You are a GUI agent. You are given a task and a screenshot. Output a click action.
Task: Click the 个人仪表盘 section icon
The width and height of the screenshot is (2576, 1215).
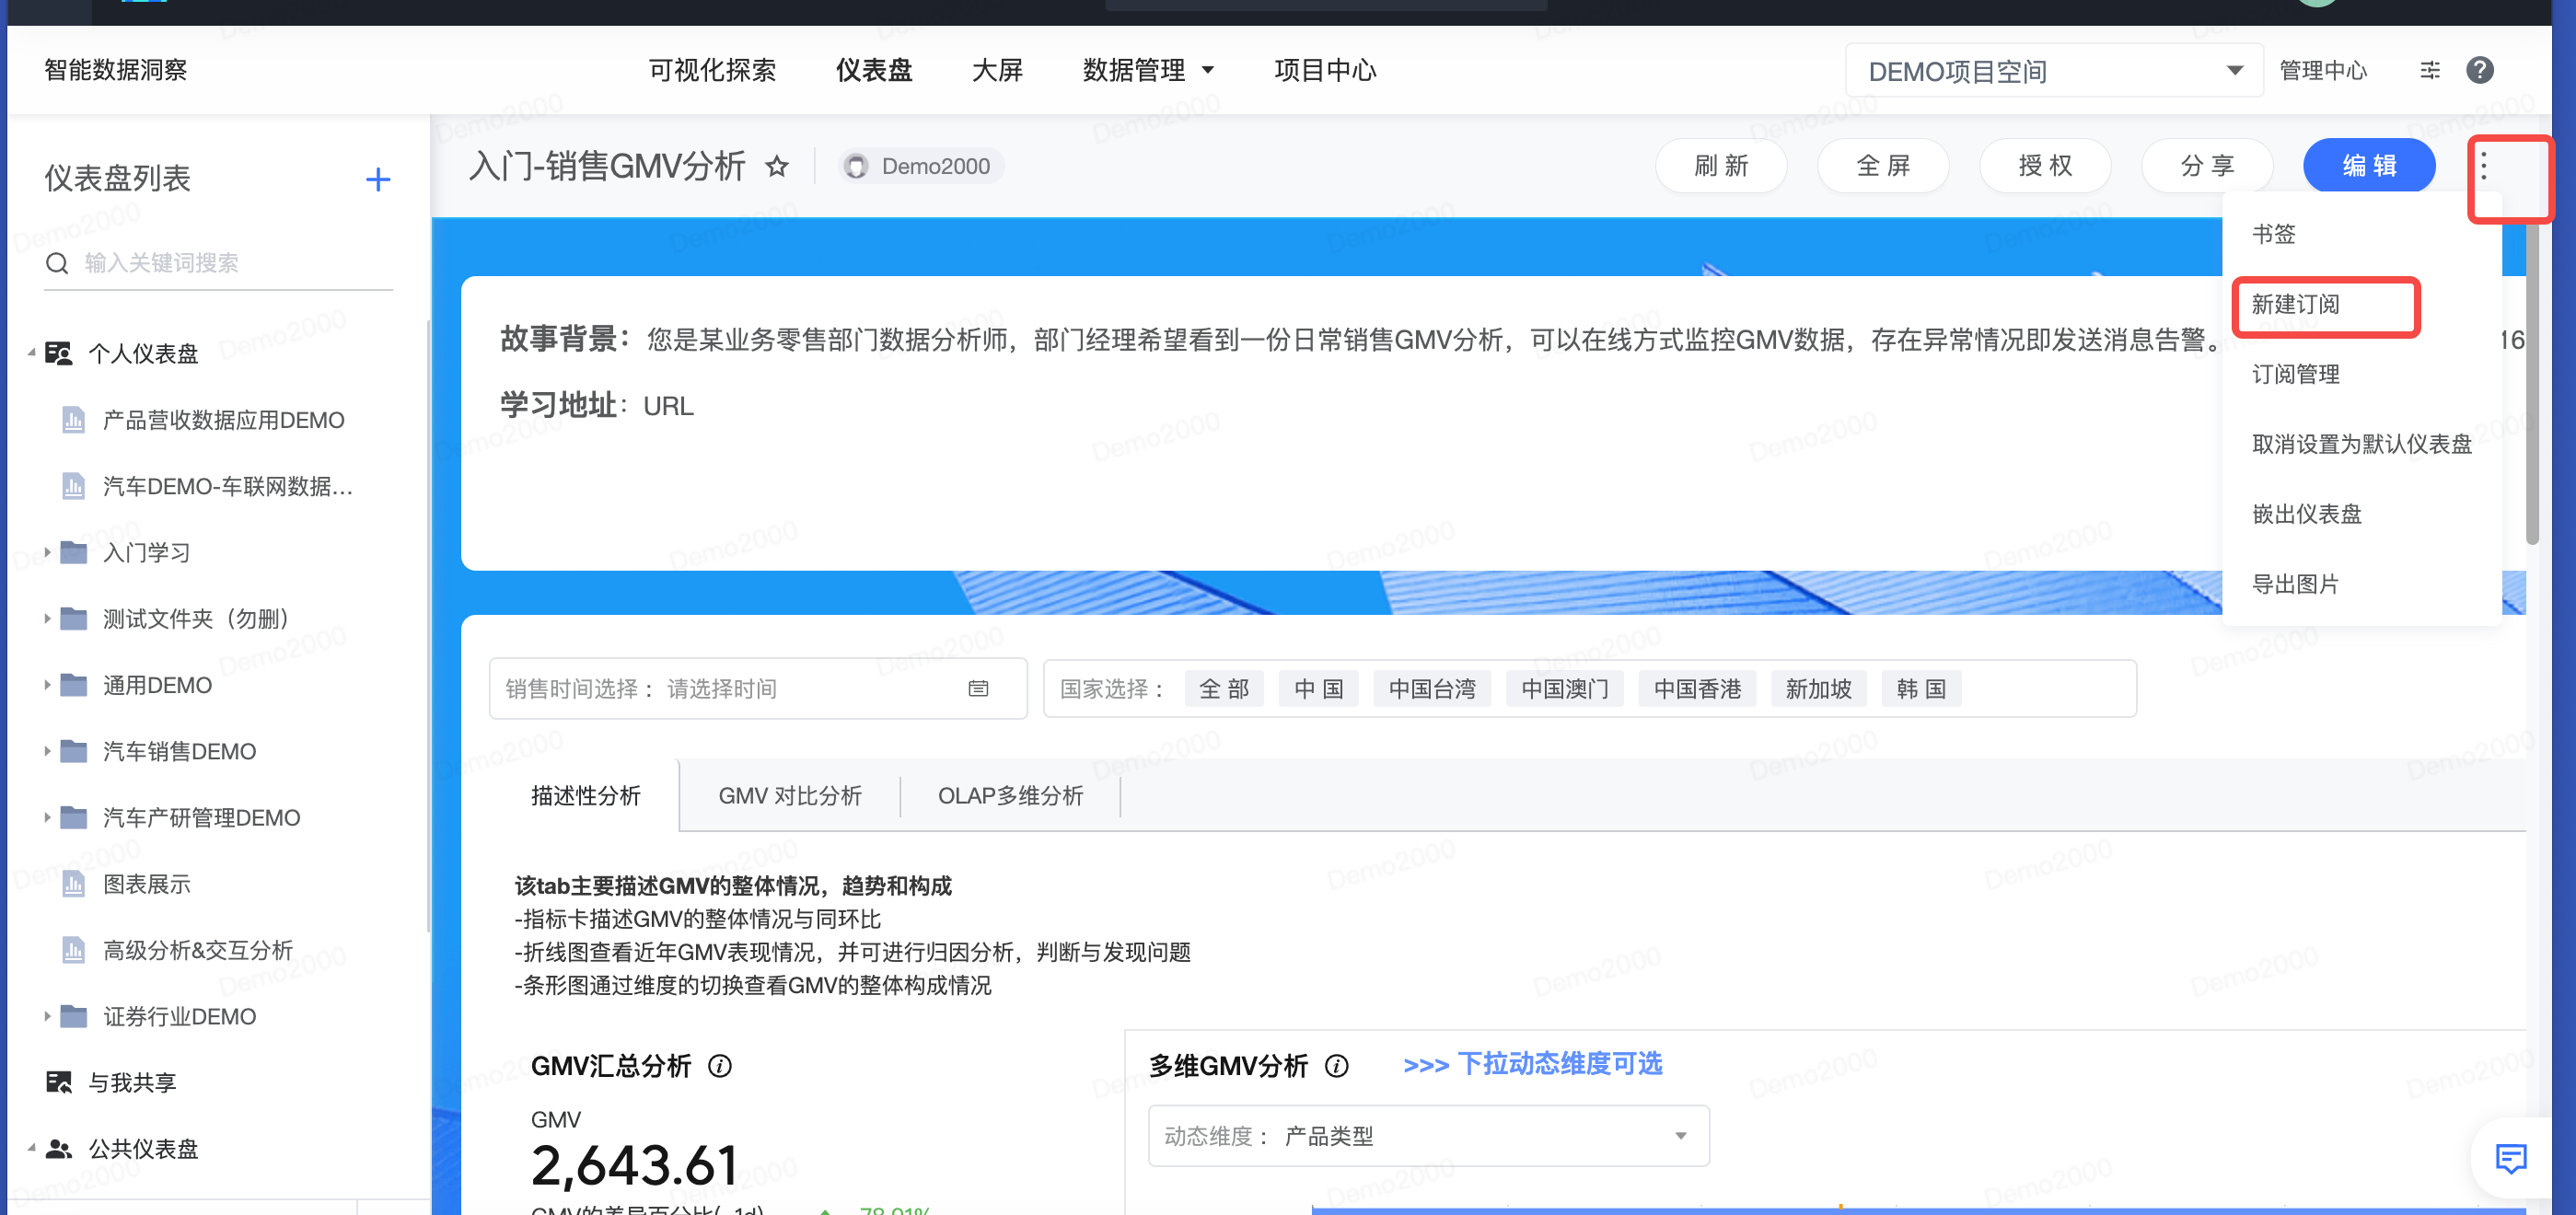(59, 353)
